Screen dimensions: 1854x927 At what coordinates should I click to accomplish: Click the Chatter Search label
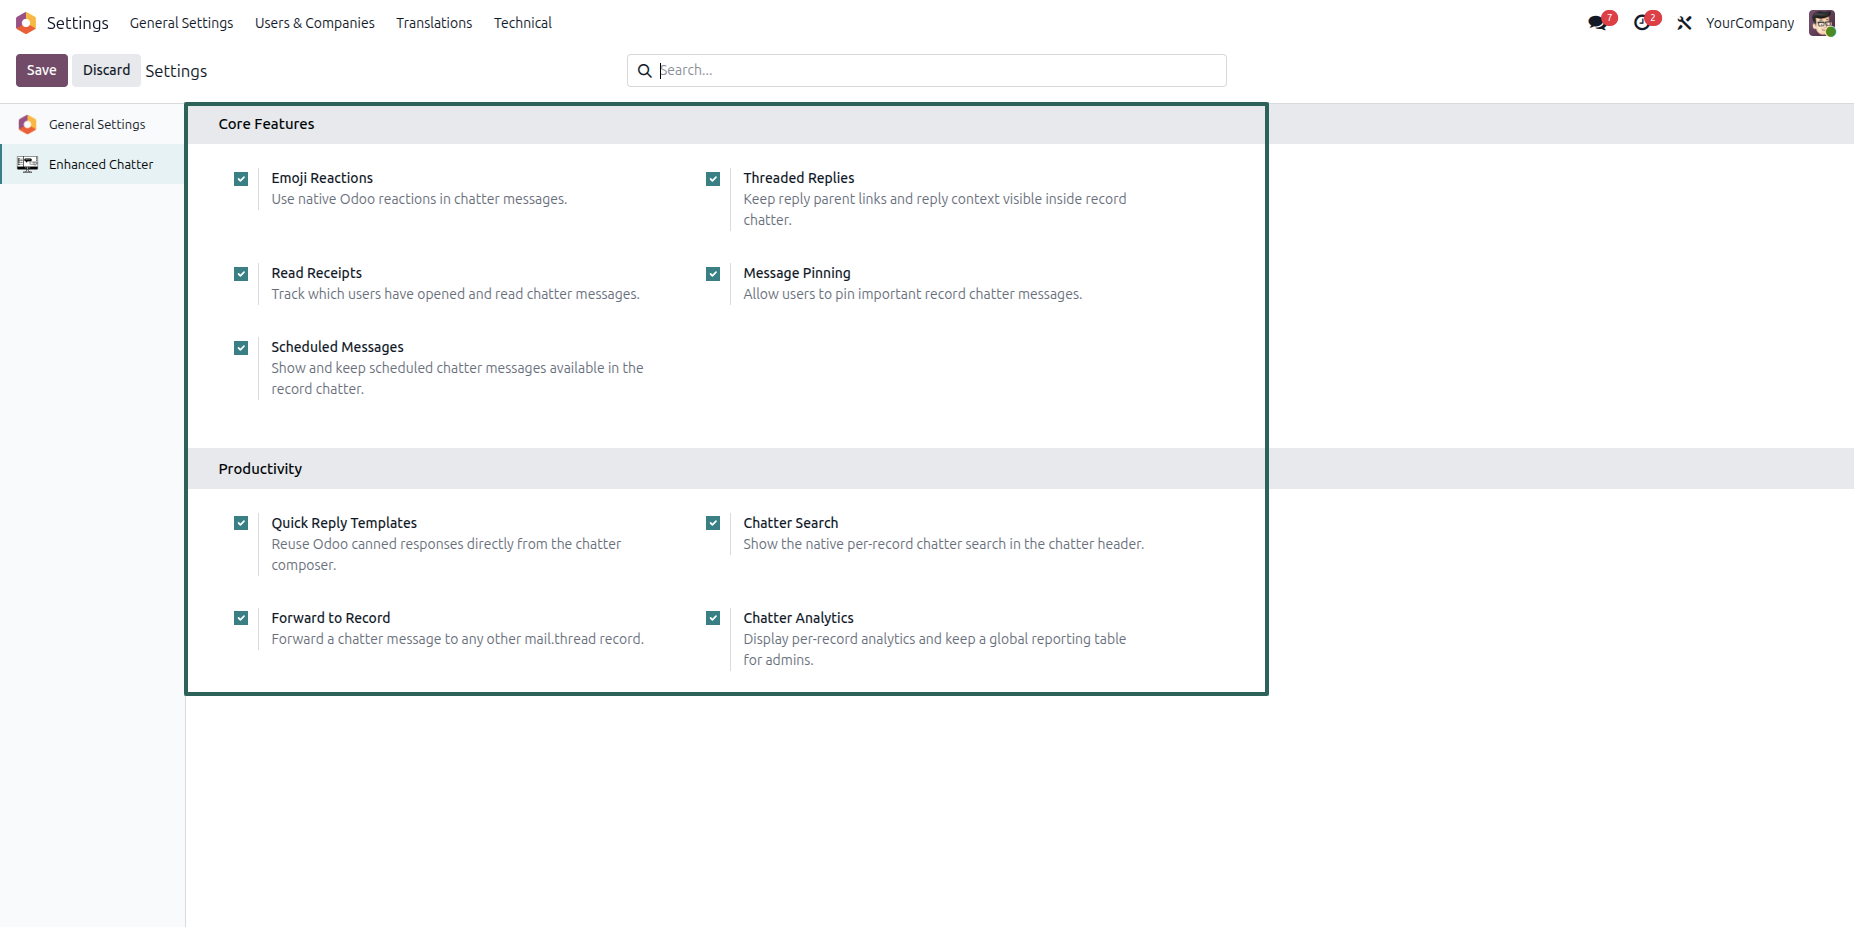pos(791,523)
